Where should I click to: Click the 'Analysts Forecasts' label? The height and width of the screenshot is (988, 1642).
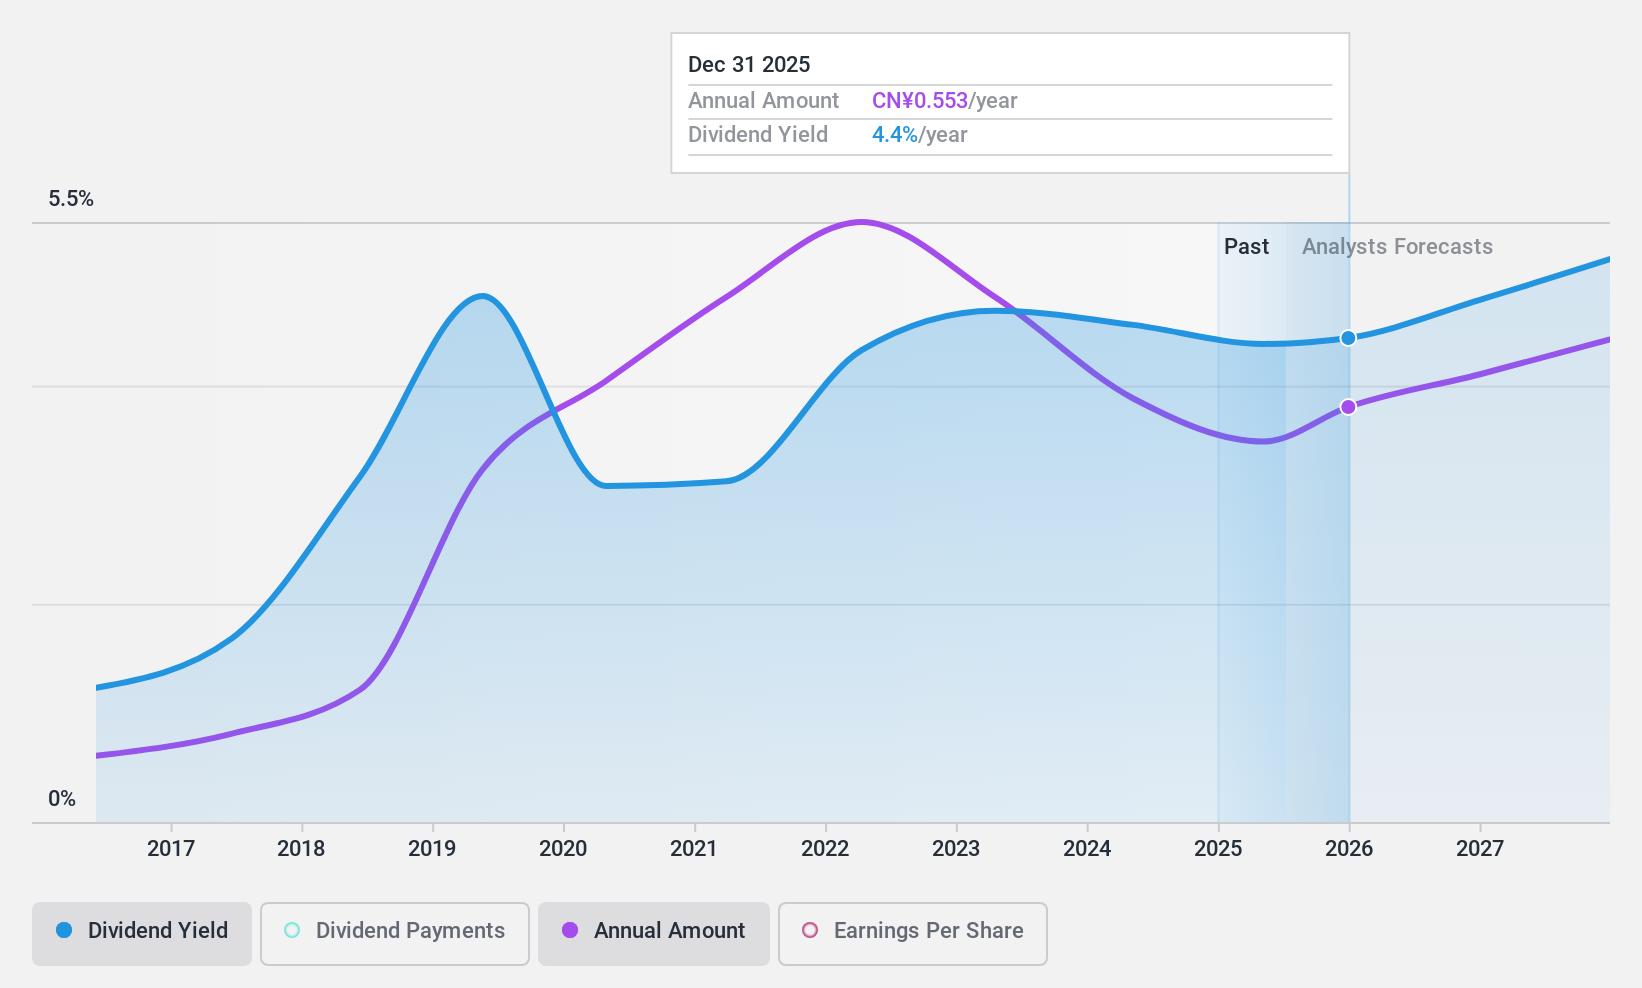(1397, 247)
